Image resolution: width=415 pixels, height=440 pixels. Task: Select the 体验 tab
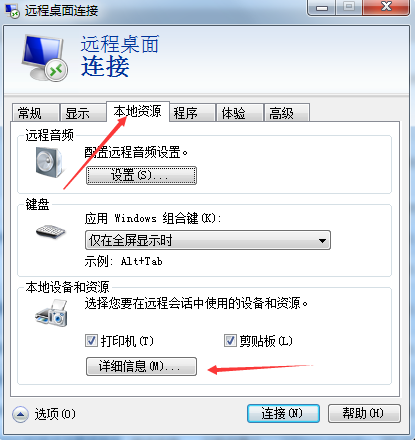coord(240,113)
